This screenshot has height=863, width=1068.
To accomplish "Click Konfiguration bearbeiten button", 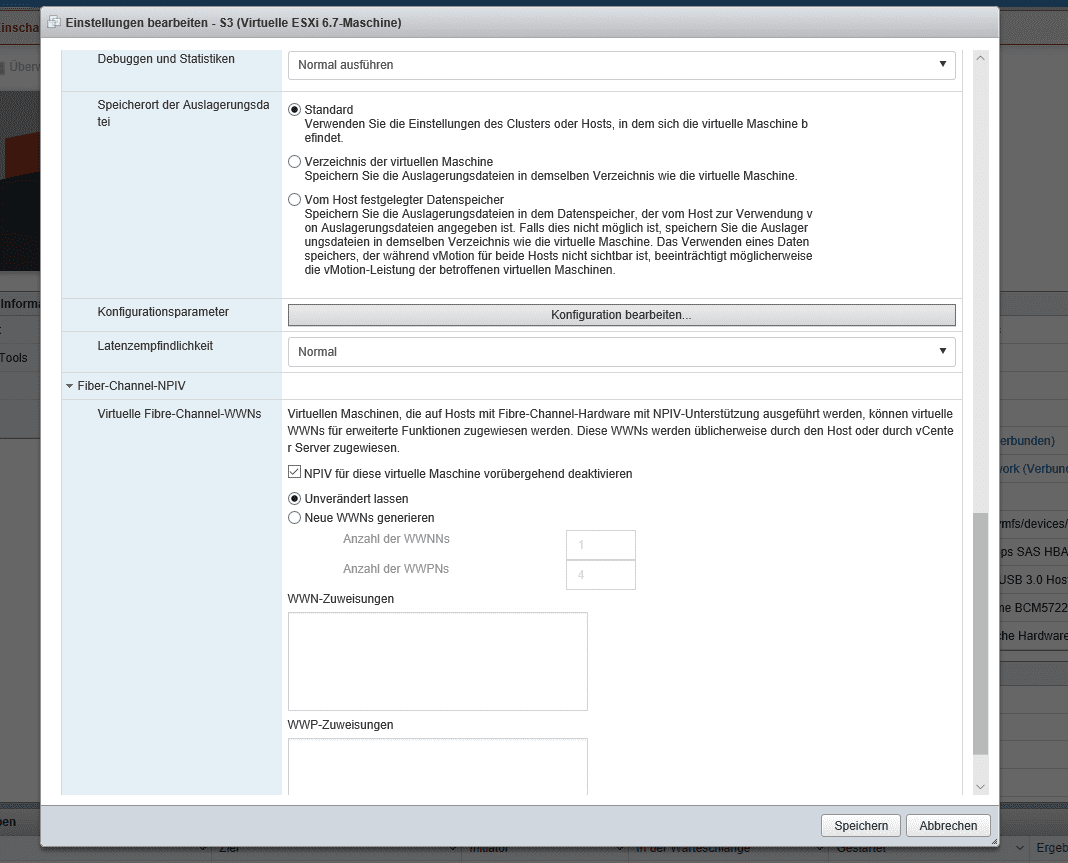I will (621, 315).
